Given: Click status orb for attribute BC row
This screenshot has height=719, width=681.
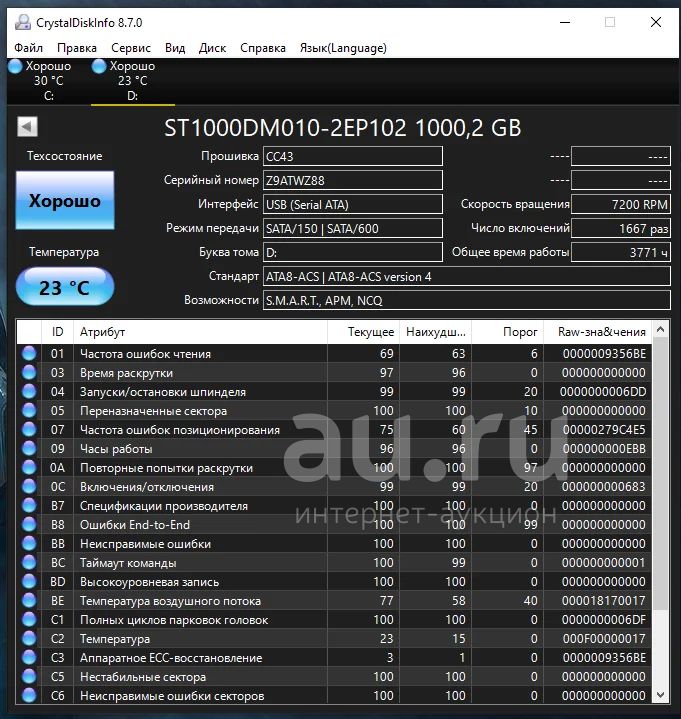Looking at the screenshot, I should (x=29, y=563).
